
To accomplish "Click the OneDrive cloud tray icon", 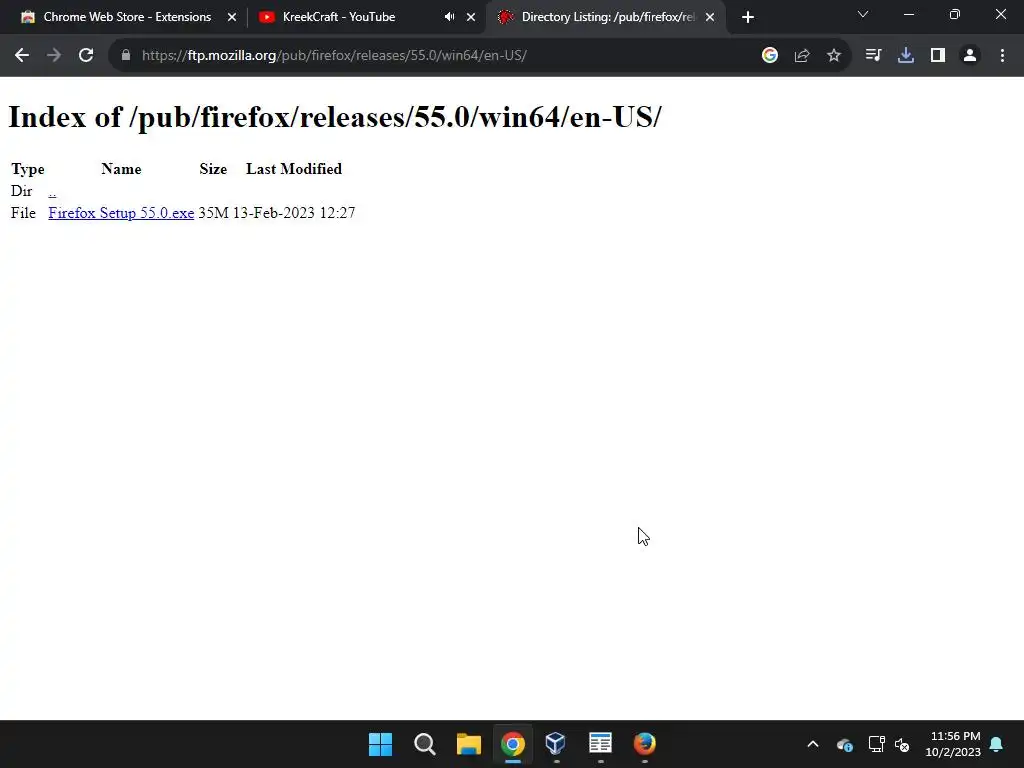I will (844, 744).
